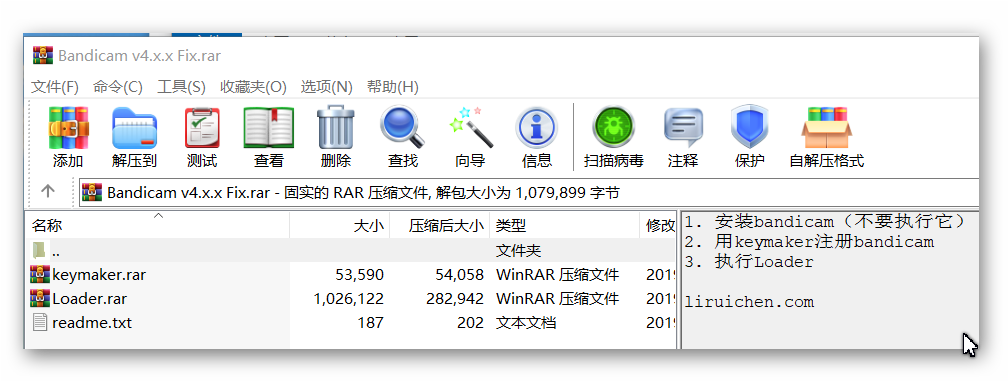Click the WinRAR title bar icon
The width and height of the screenshot is (1008, 381).
[x=42, y=56]
